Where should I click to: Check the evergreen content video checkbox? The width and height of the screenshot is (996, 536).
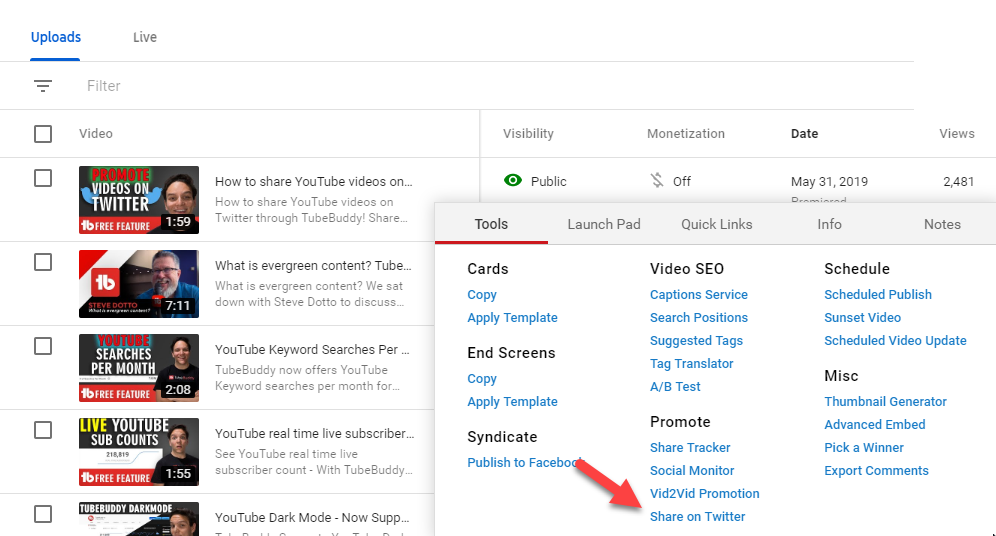point(43,262)
